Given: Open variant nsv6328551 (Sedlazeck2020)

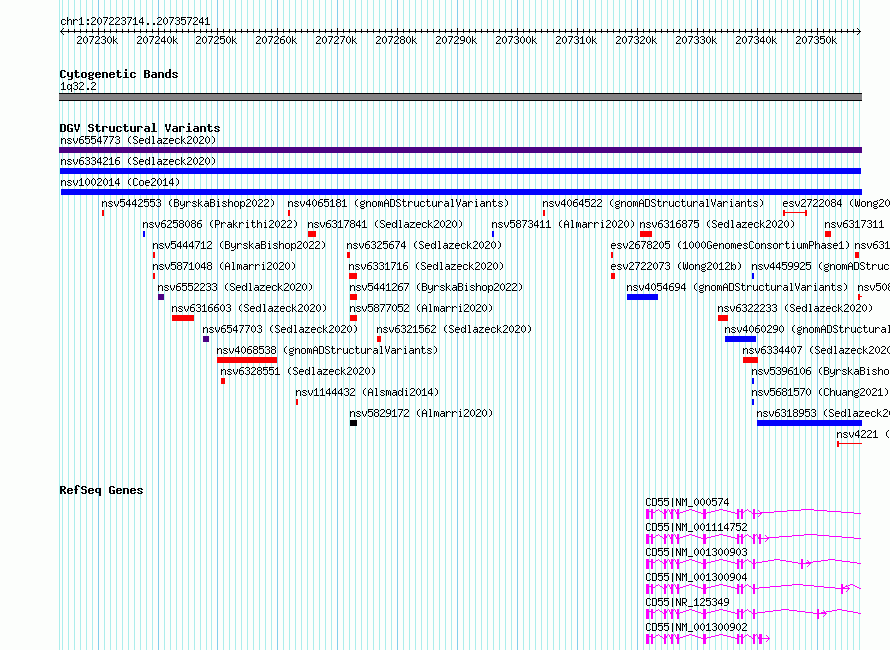Looking at the screenshot, I should click(298, 371).
